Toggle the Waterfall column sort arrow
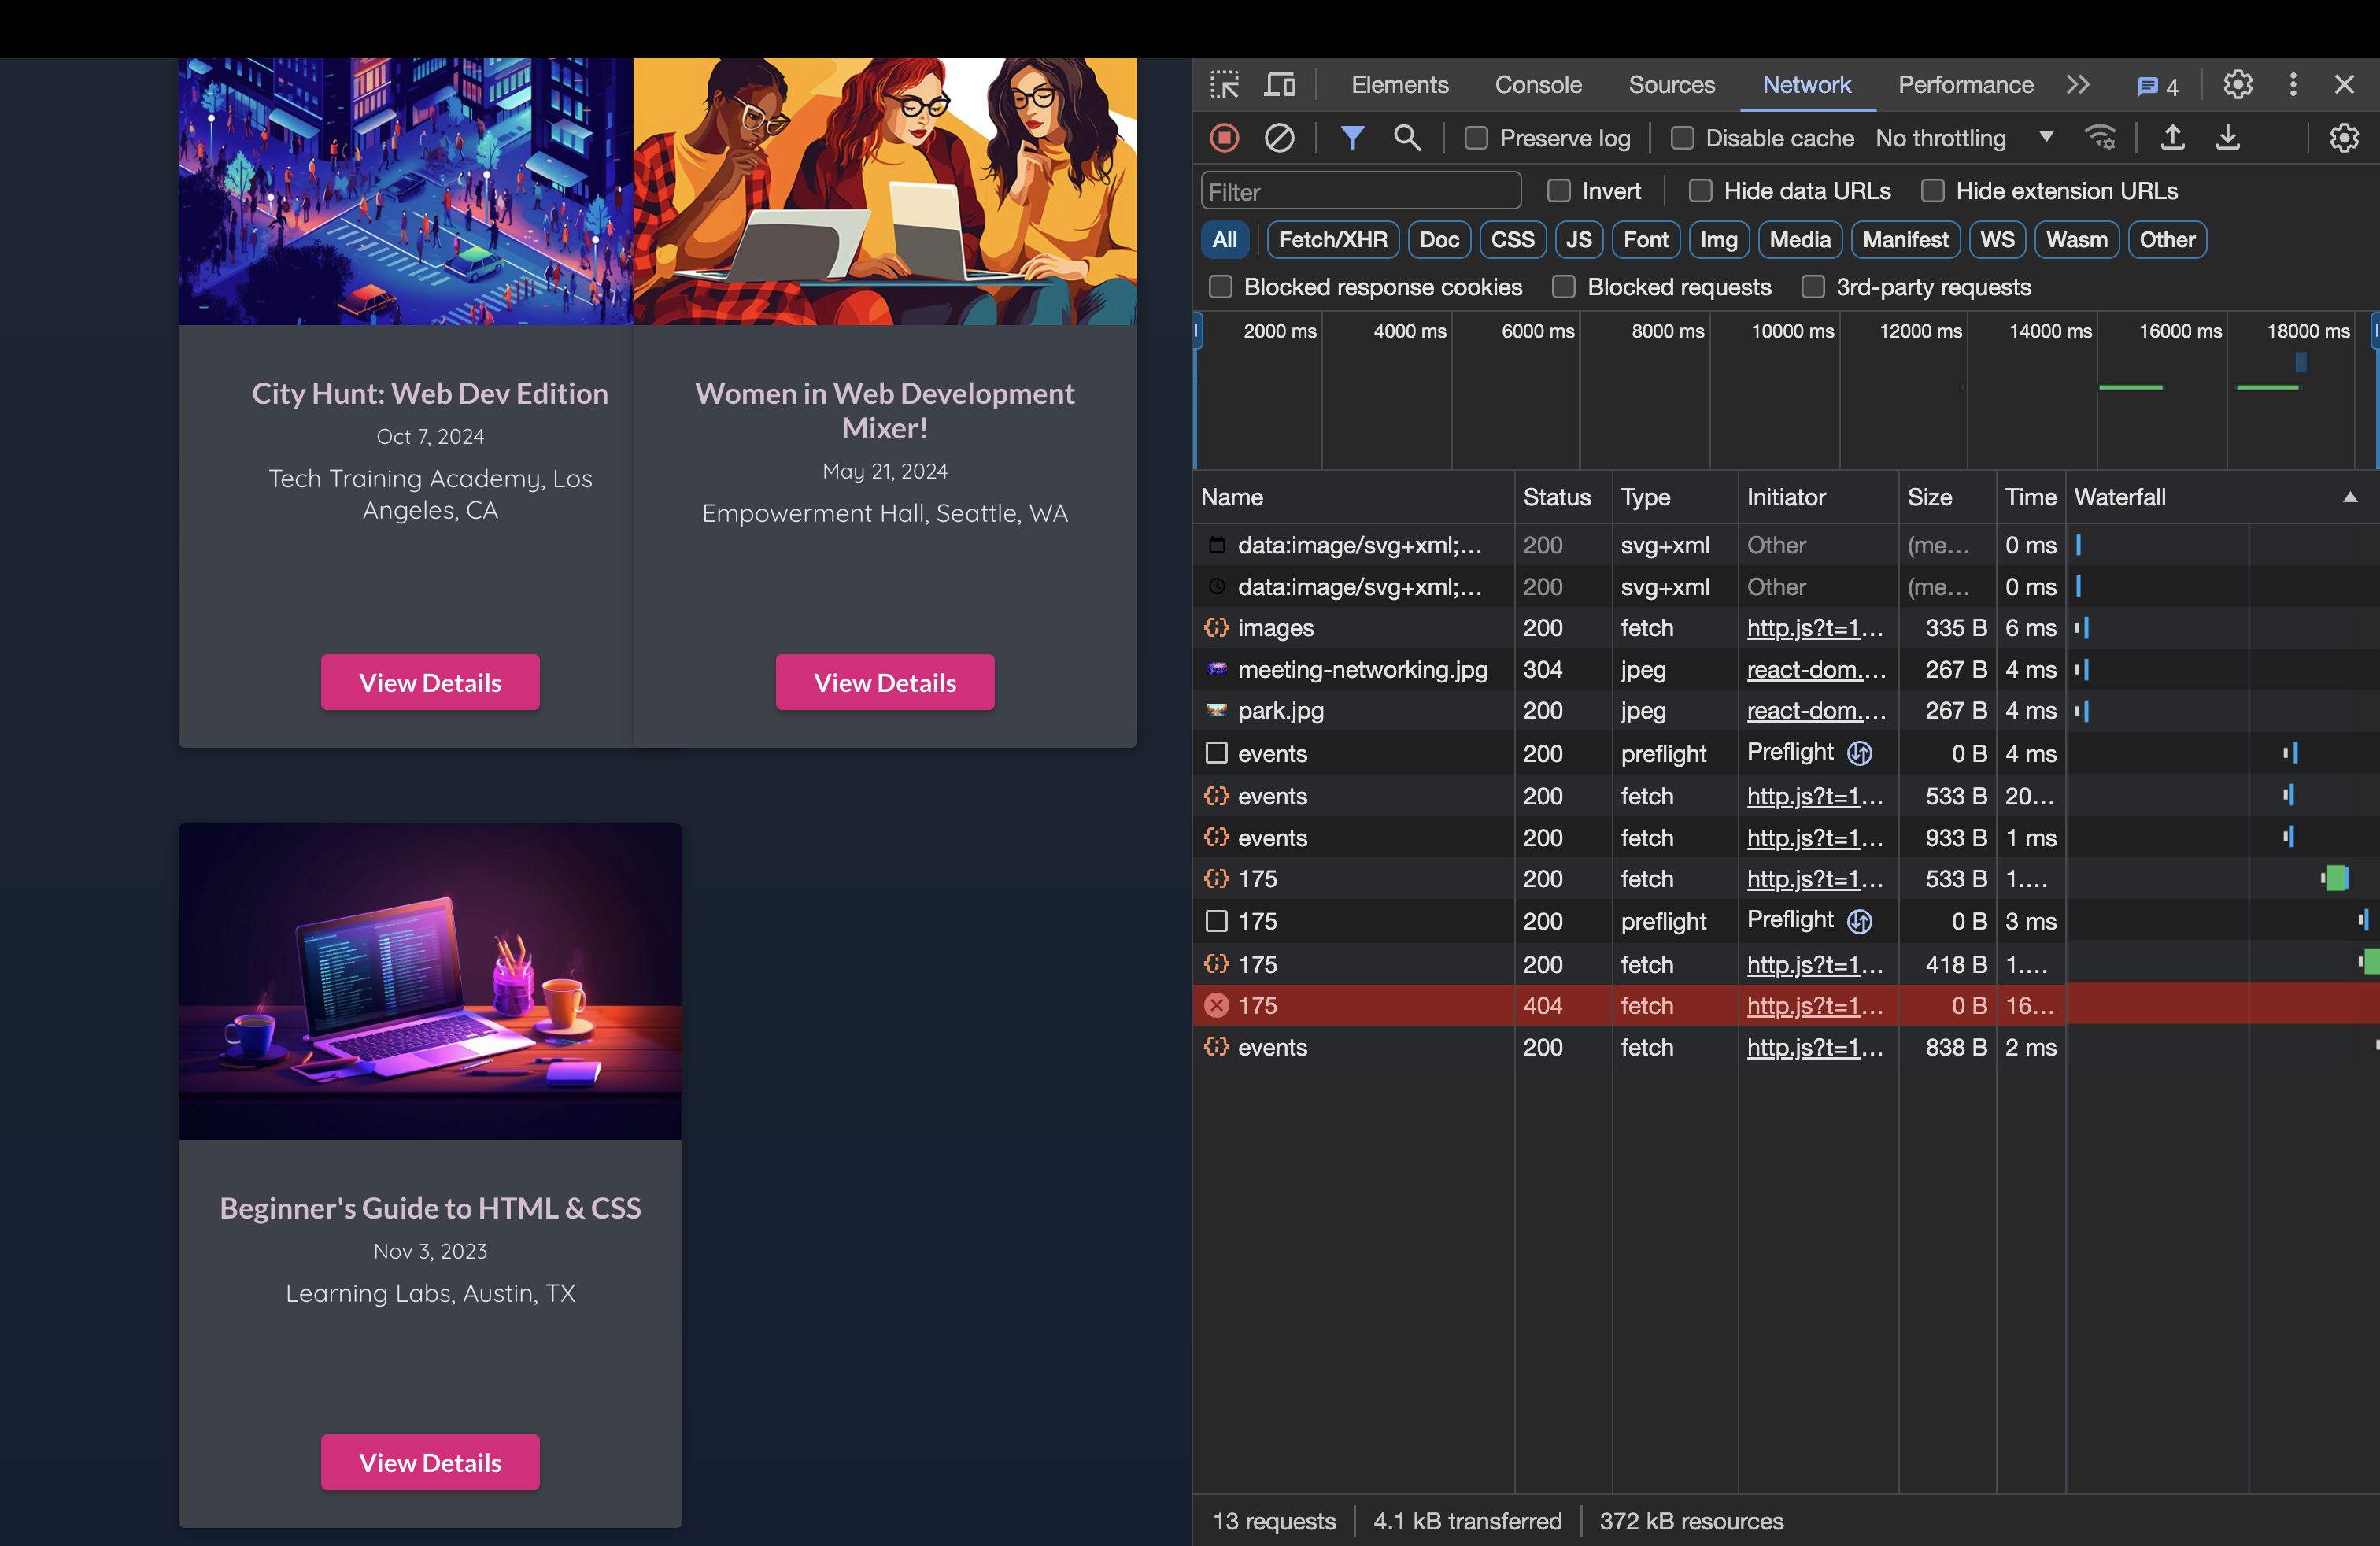 [2349, 497]
